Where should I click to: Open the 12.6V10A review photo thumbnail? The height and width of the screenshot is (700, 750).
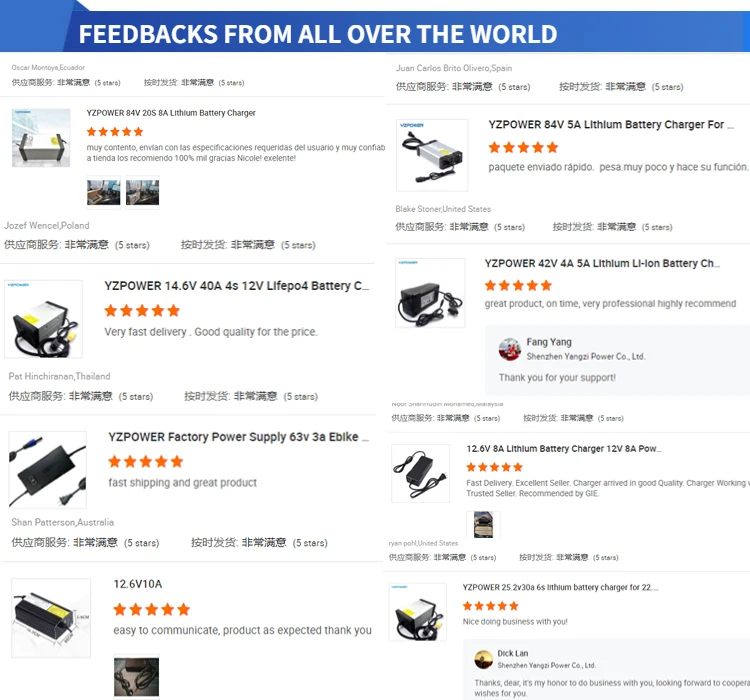(x=136, y=677)
